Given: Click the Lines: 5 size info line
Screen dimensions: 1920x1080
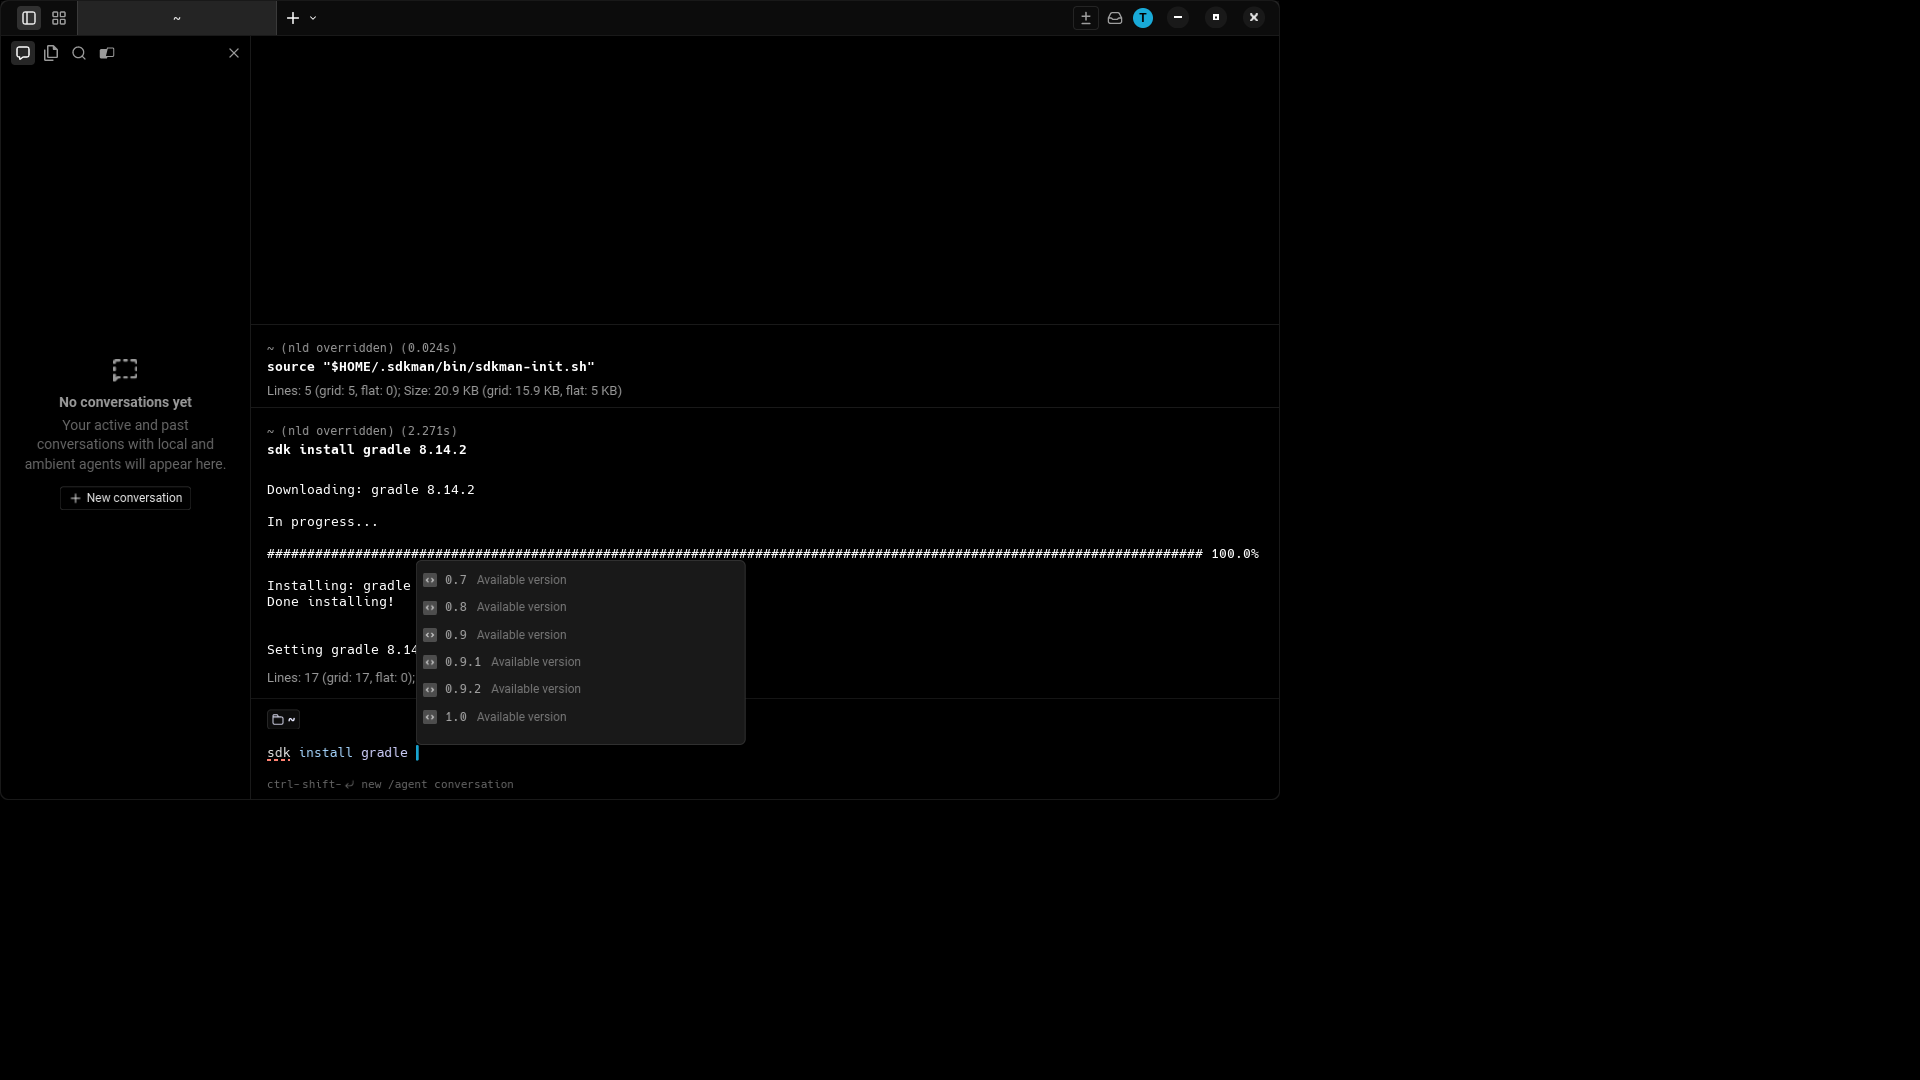Looking at the screenshot, I should click(444, 391).
